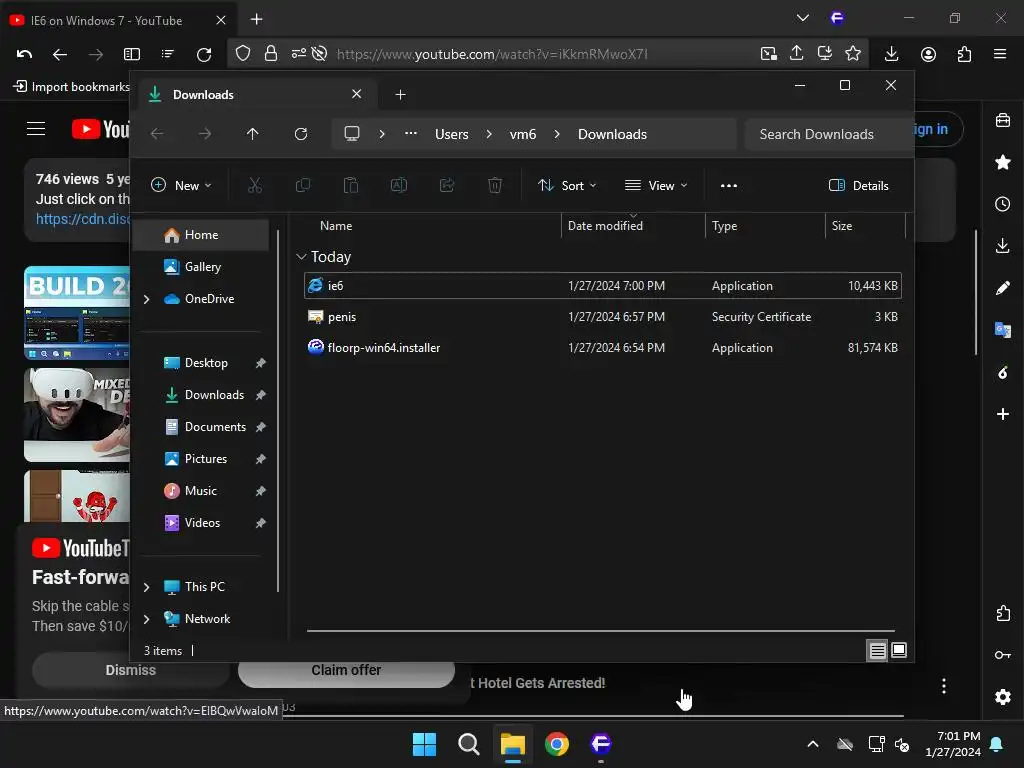
Task: Click Claim offer on YouTube TV promo
Action: pyautogui.click(x=346, y=670)
